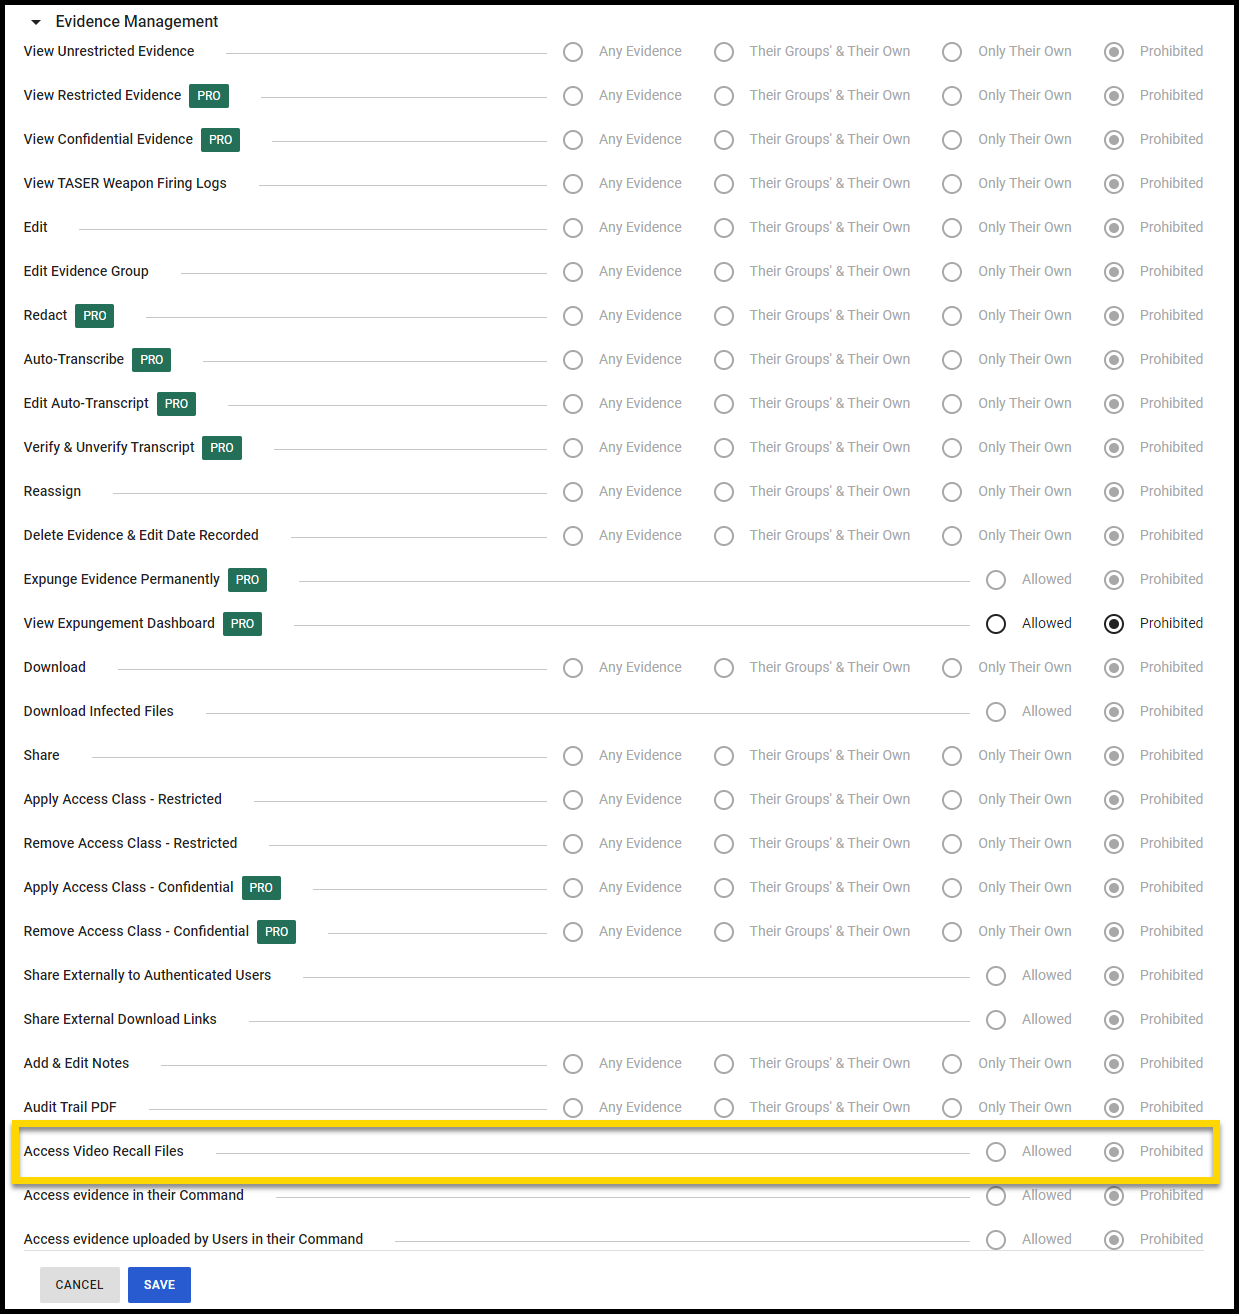Click the Cancel button
The image size is (1239, 1314).
click(x=80, y=1285)
